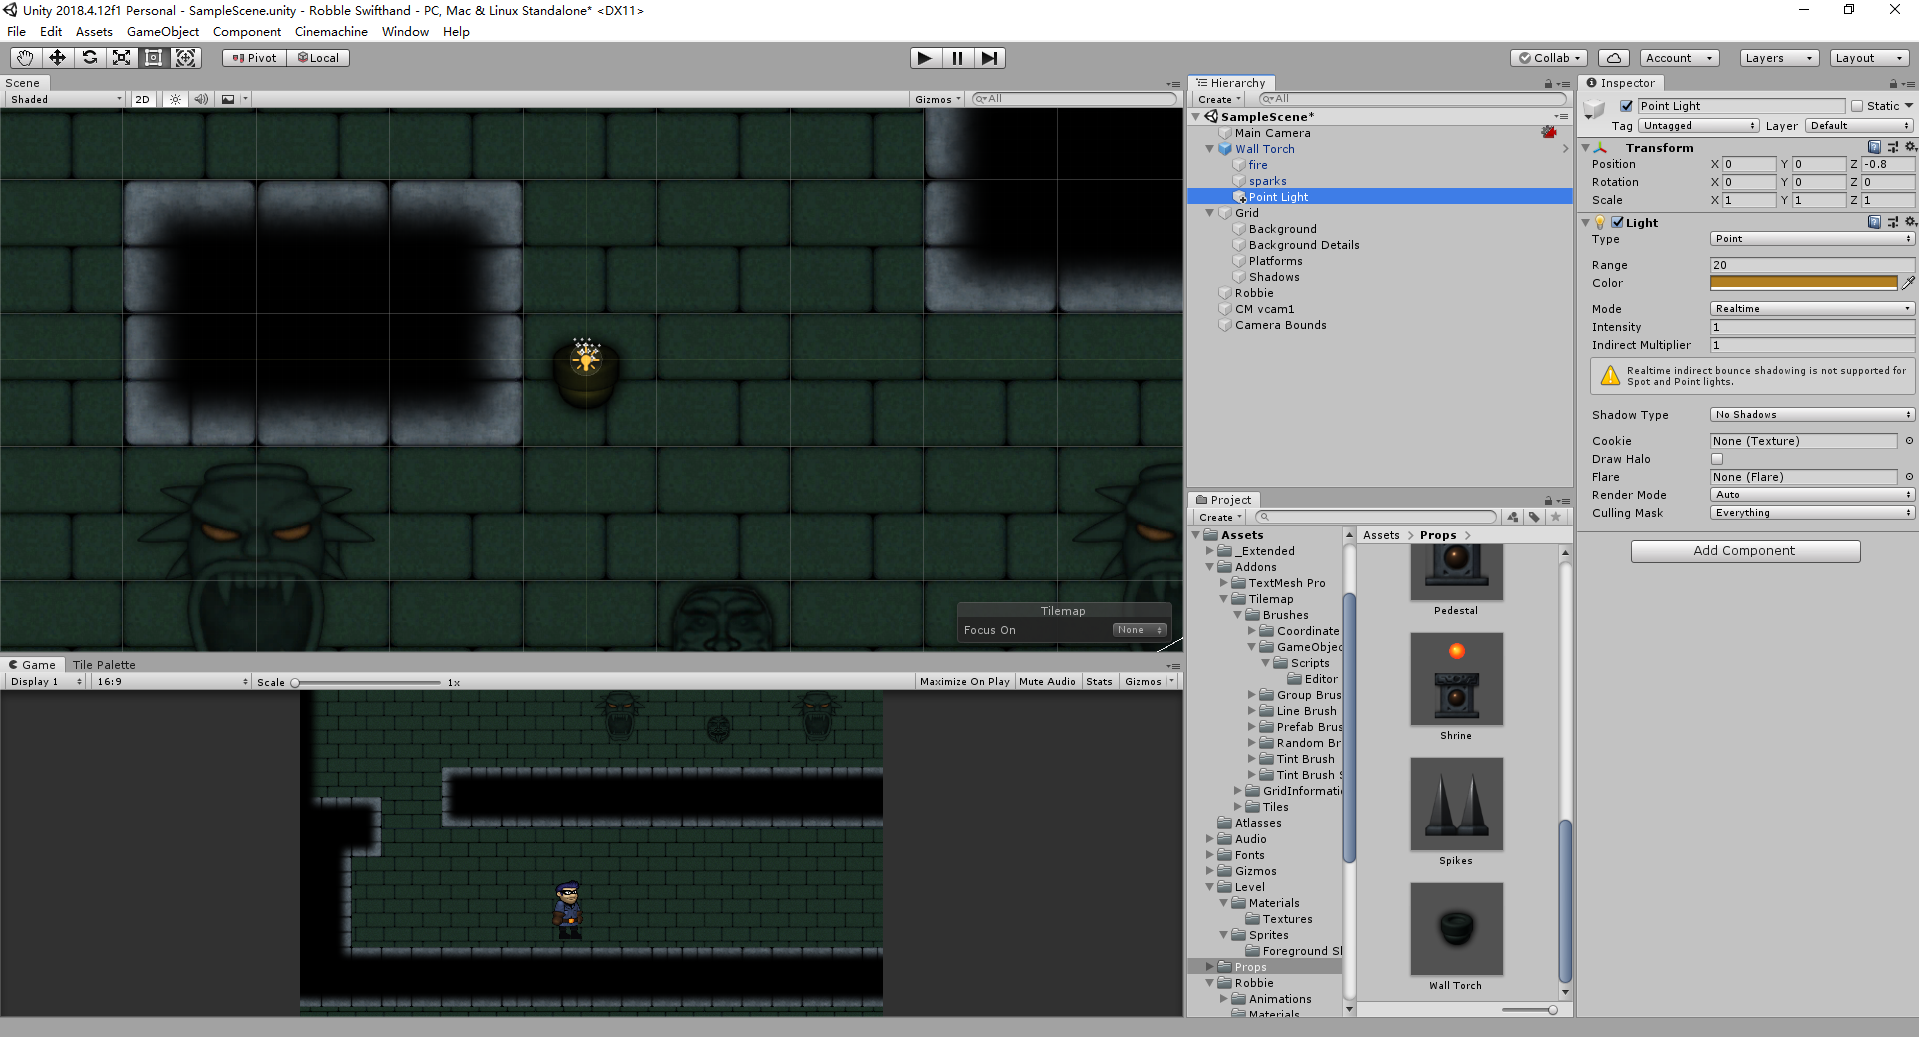This screenshot has height=1037, width=1919.
Task: Click Cookie texture object picker
Action: click(1908, 441)
